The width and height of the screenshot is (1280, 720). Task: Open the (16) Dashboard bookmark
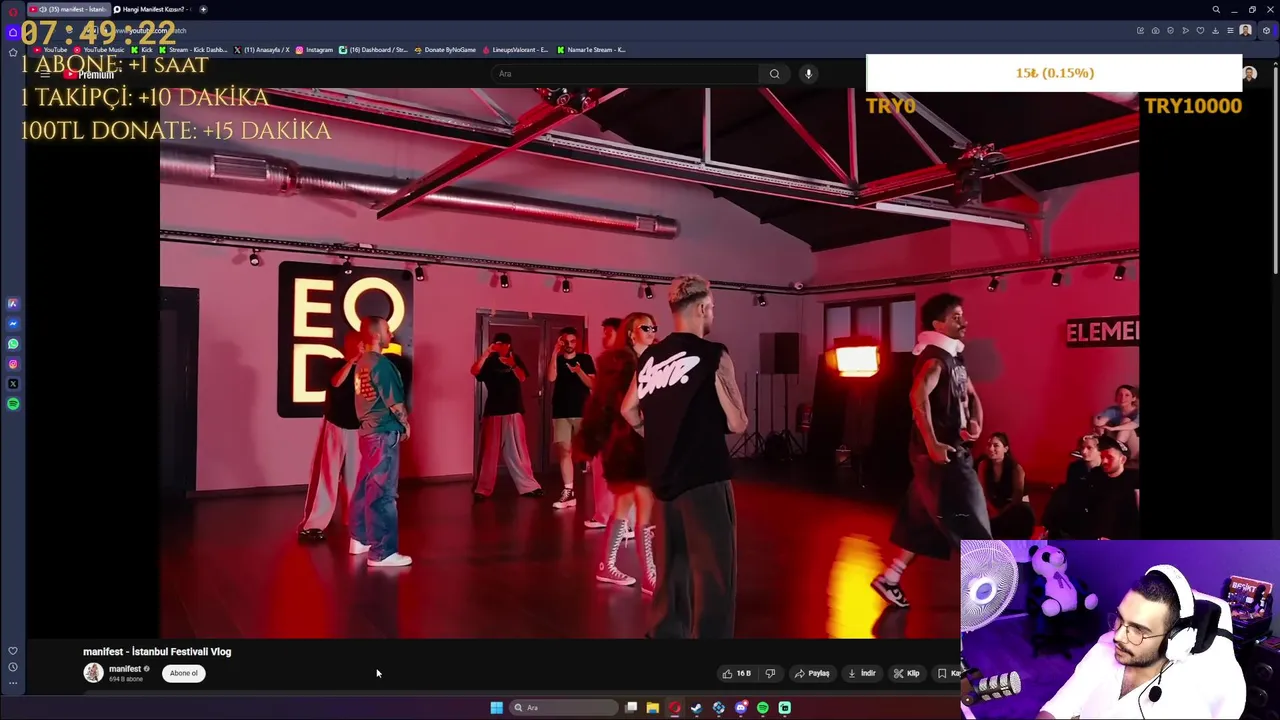pos(374,50)
